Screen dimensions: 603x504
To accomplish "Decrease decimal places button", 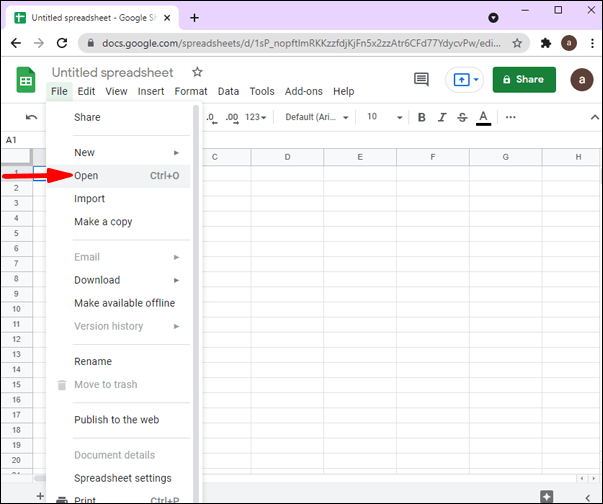I will coord(212,117).
